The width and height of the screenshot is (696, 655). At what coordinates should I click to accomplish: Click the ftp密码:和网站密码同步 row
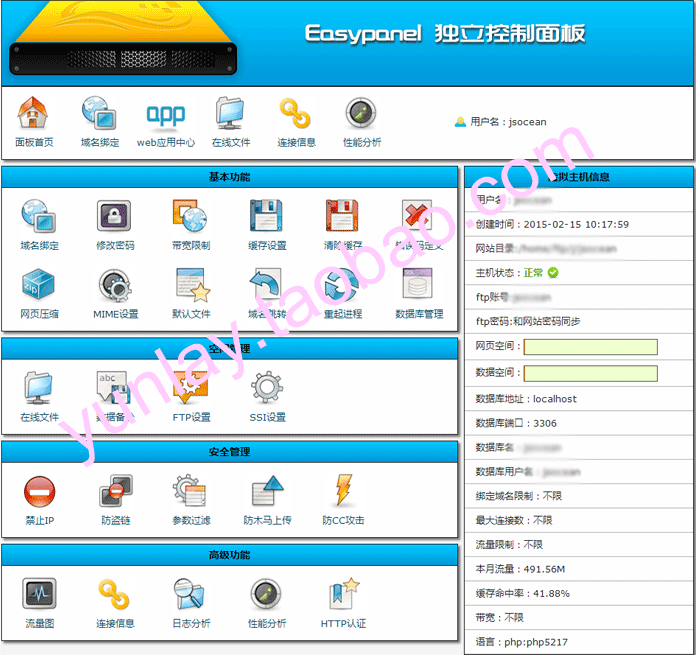[579, 321]
